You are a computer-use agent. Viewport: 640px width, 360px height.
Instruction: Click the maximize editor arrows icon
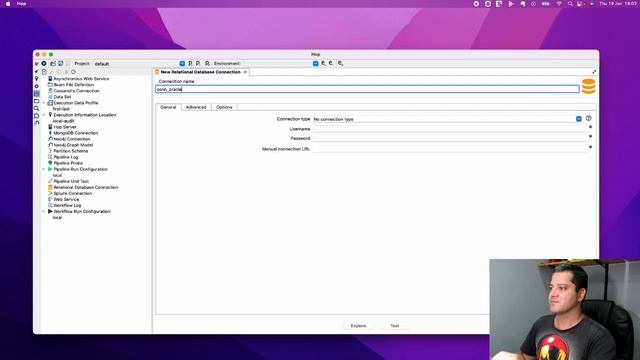pyautogui.click(x=594, y=72)
